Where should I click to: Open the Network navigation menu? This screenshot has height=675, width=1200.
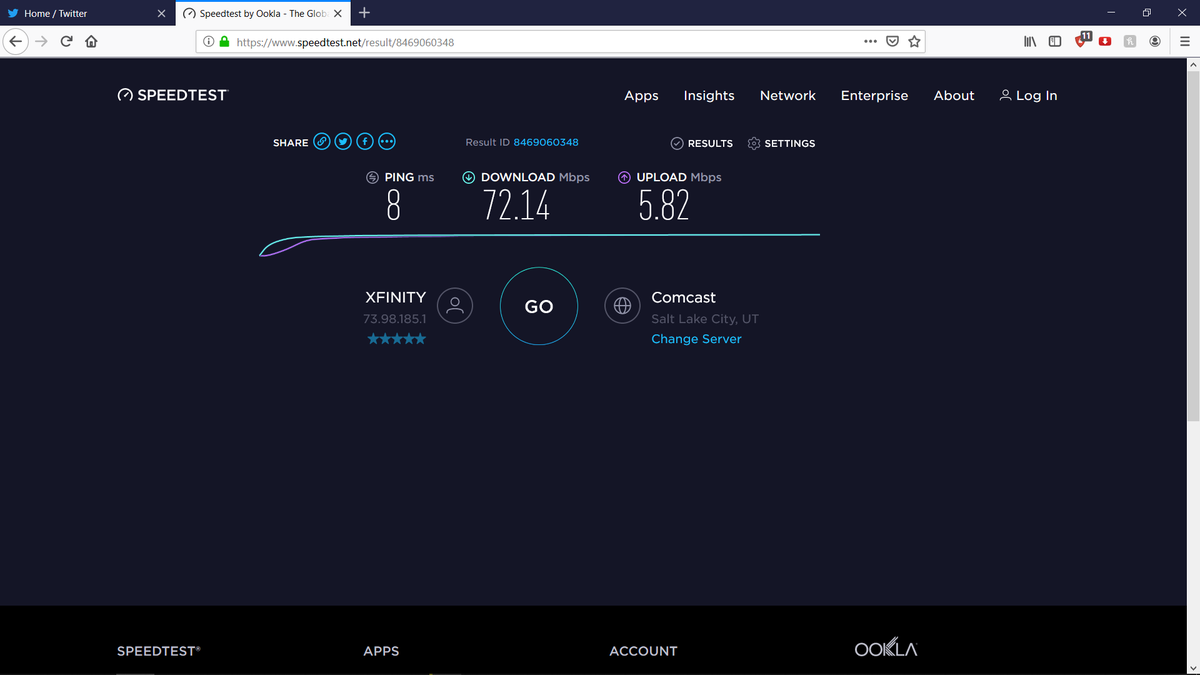788,96
